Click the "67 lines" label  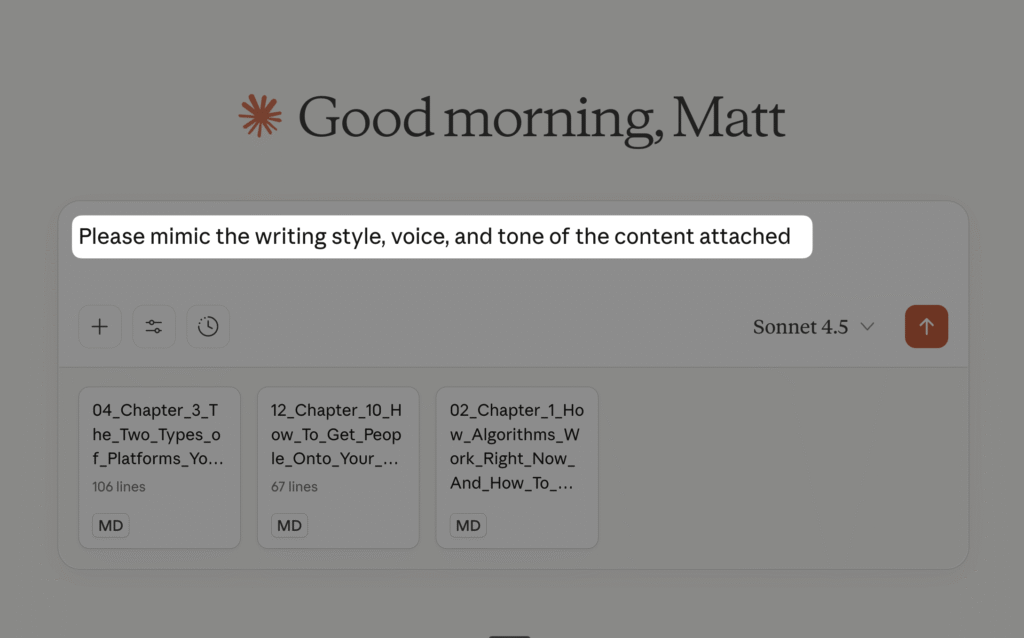294,487
